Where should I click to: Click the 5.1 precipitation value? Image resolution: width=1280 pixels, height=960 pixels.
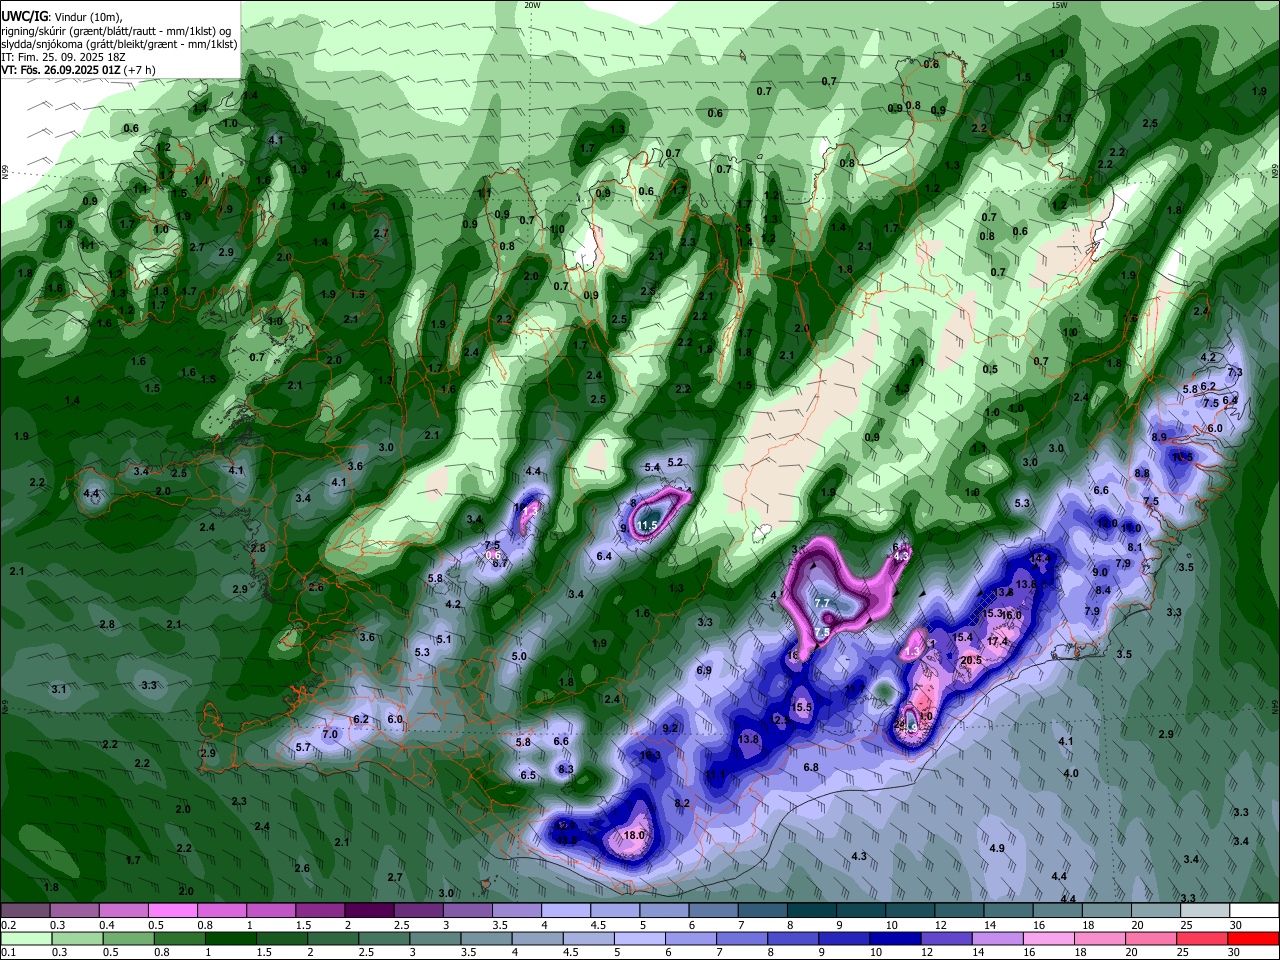point(444,639)
